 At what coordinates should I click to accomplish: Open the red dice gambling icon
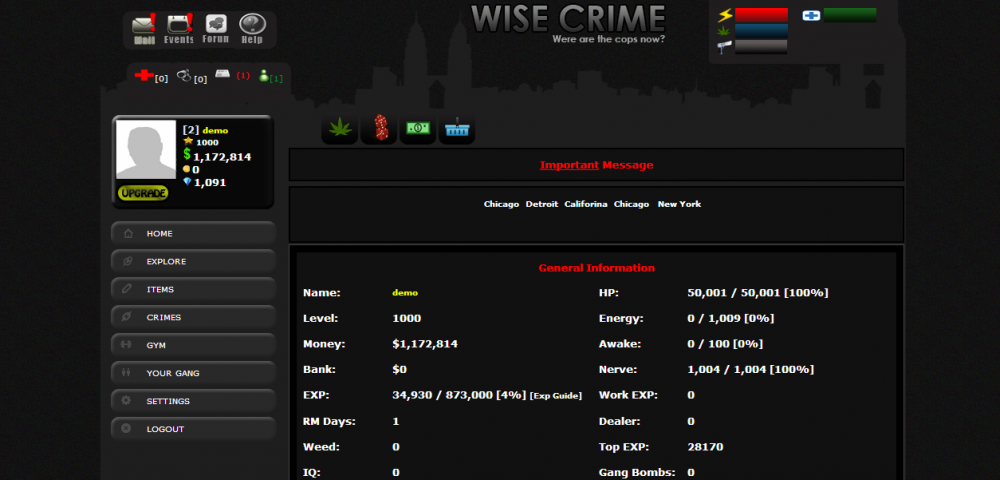[379, 128]
